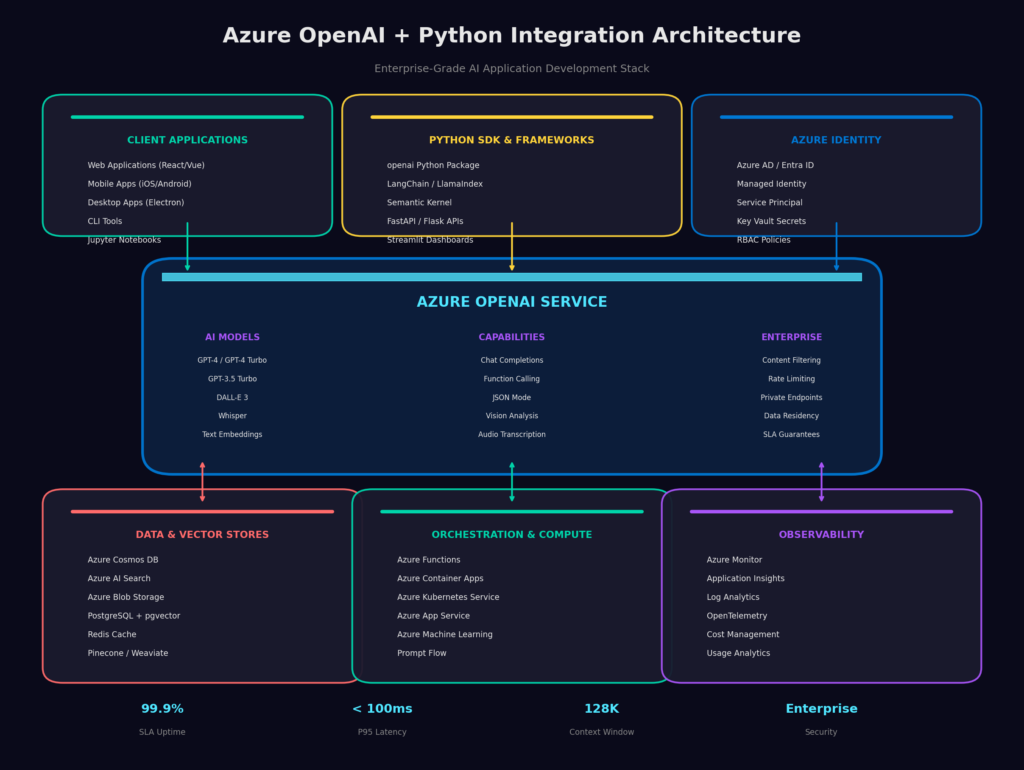The width and height of the screenshot is (1024, 770).
Task: Select the Key Vault Secrets item
Action: point(771,221)
